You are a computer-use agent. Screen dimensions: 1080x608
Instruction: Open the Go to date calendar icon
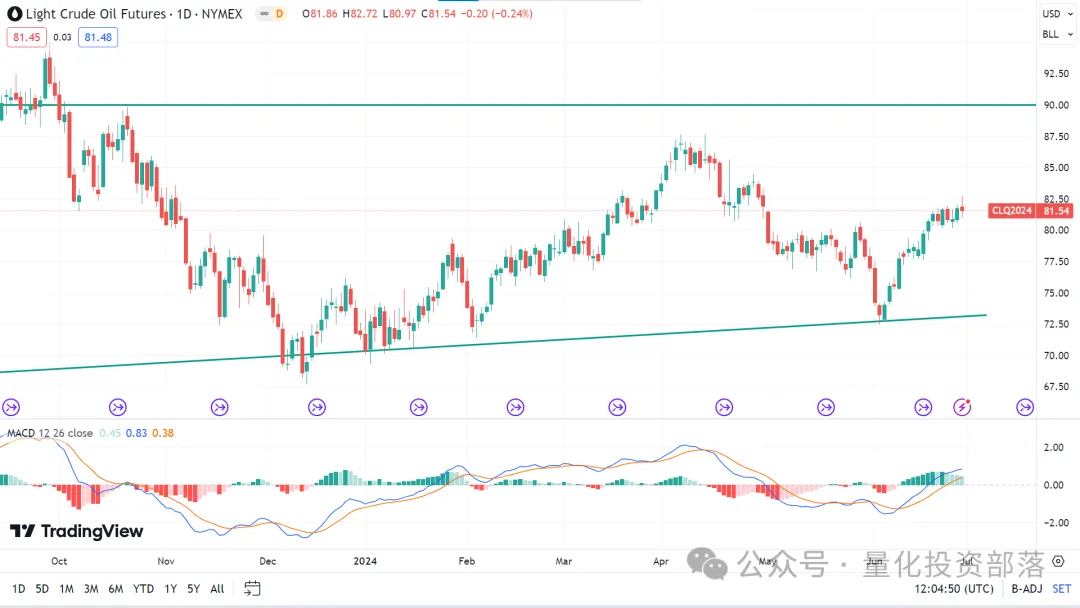(x=252, y=589)
